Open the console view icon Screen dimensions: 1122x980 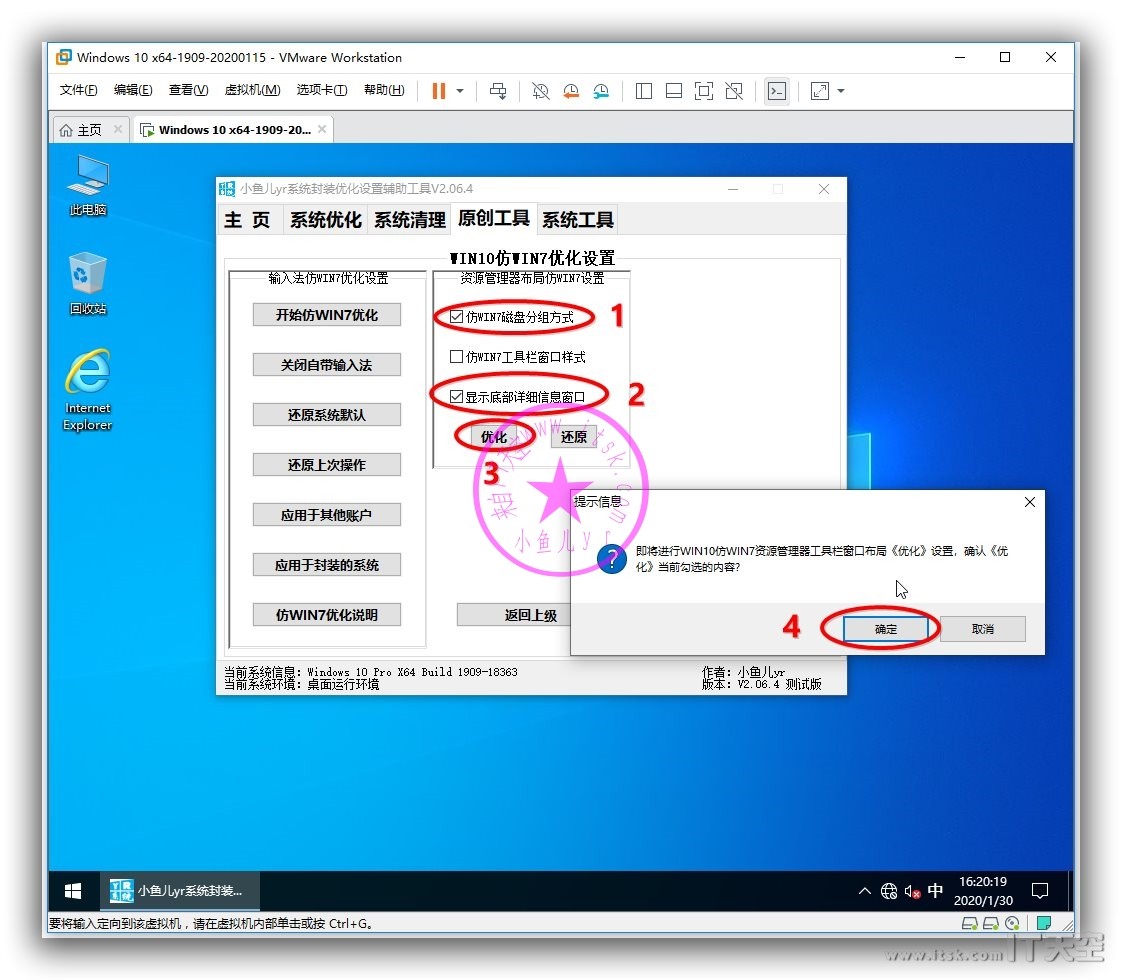click(x=777, y=91)
